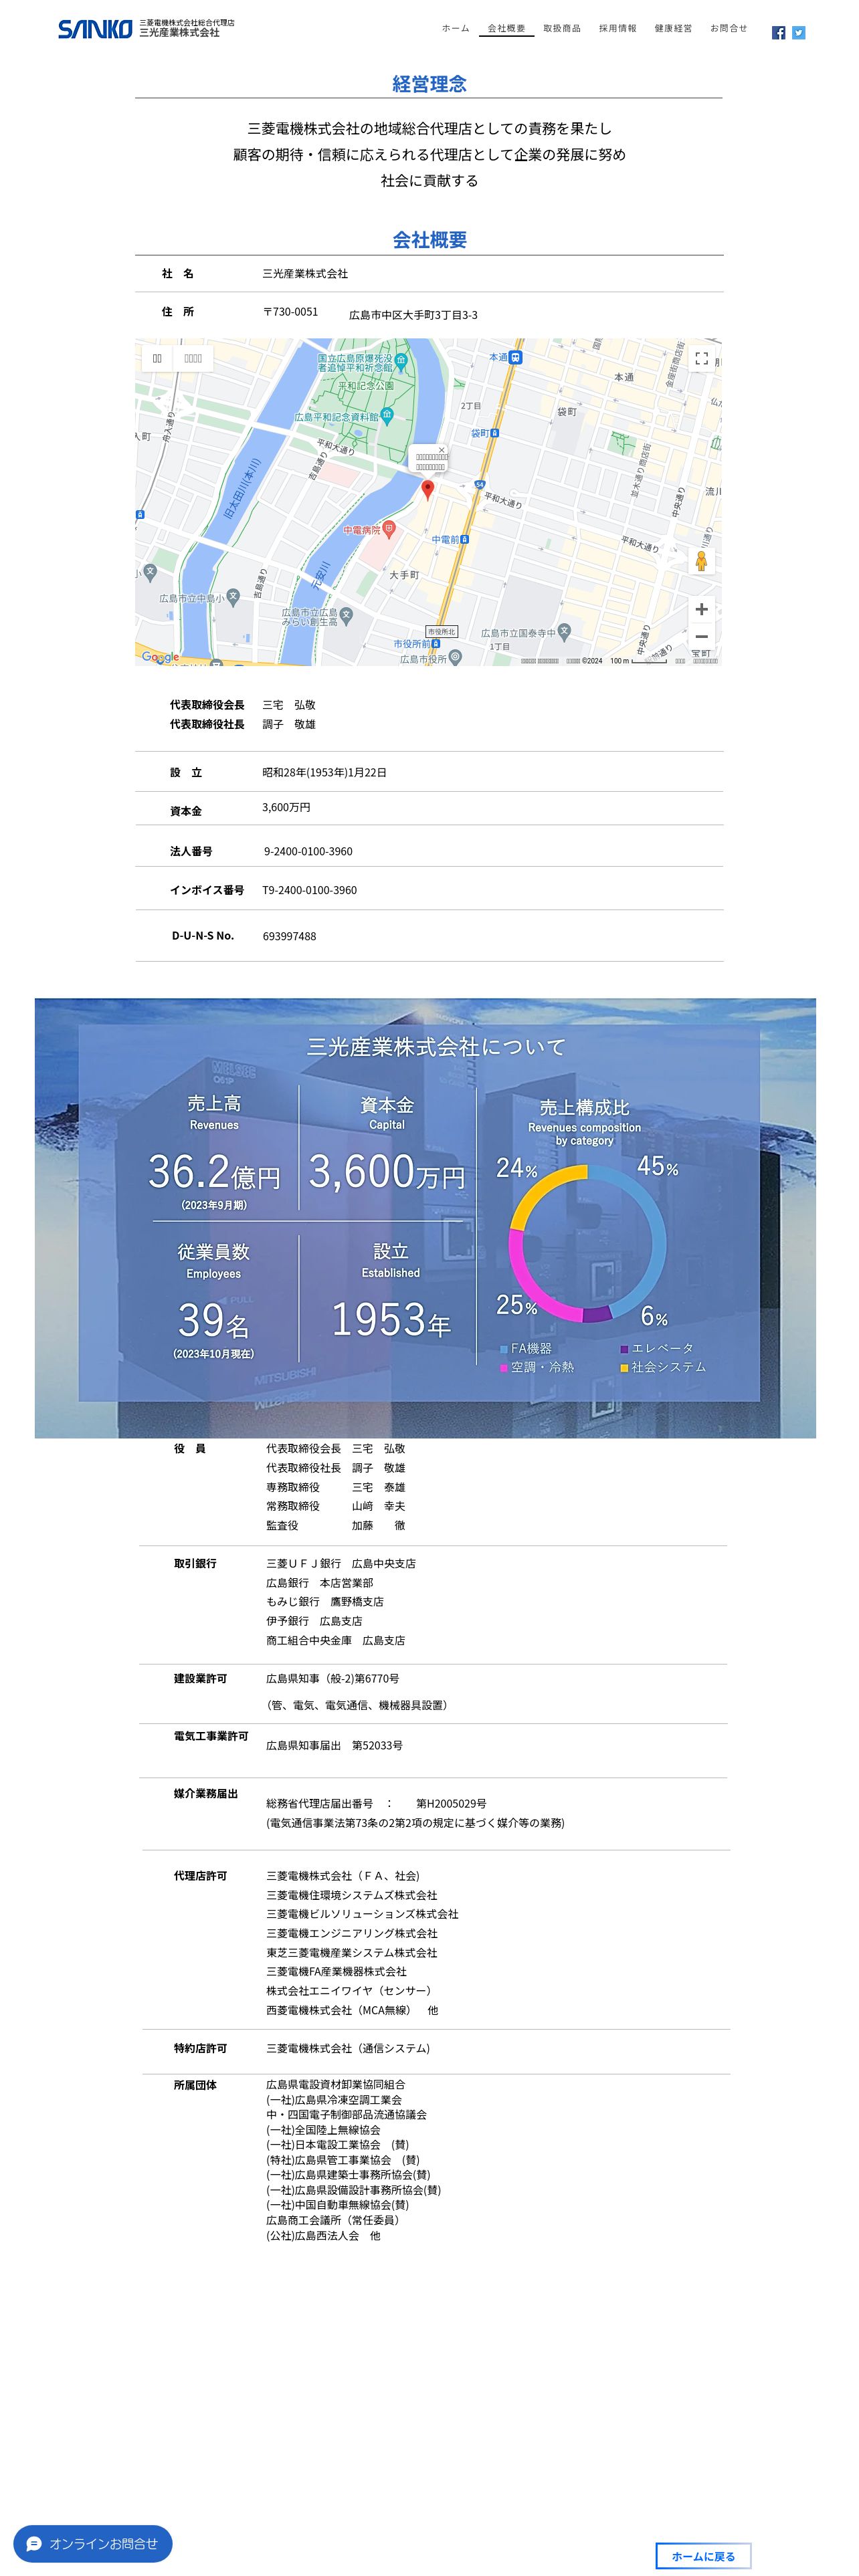Click the blue FA機器 legend swatch

(504, 1349)
